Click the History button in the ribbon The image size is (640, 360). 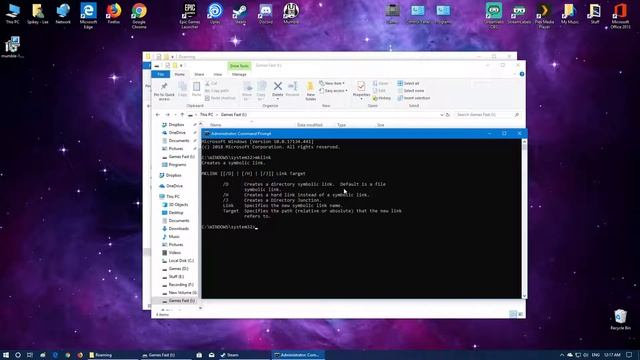(x=382, y=98)
